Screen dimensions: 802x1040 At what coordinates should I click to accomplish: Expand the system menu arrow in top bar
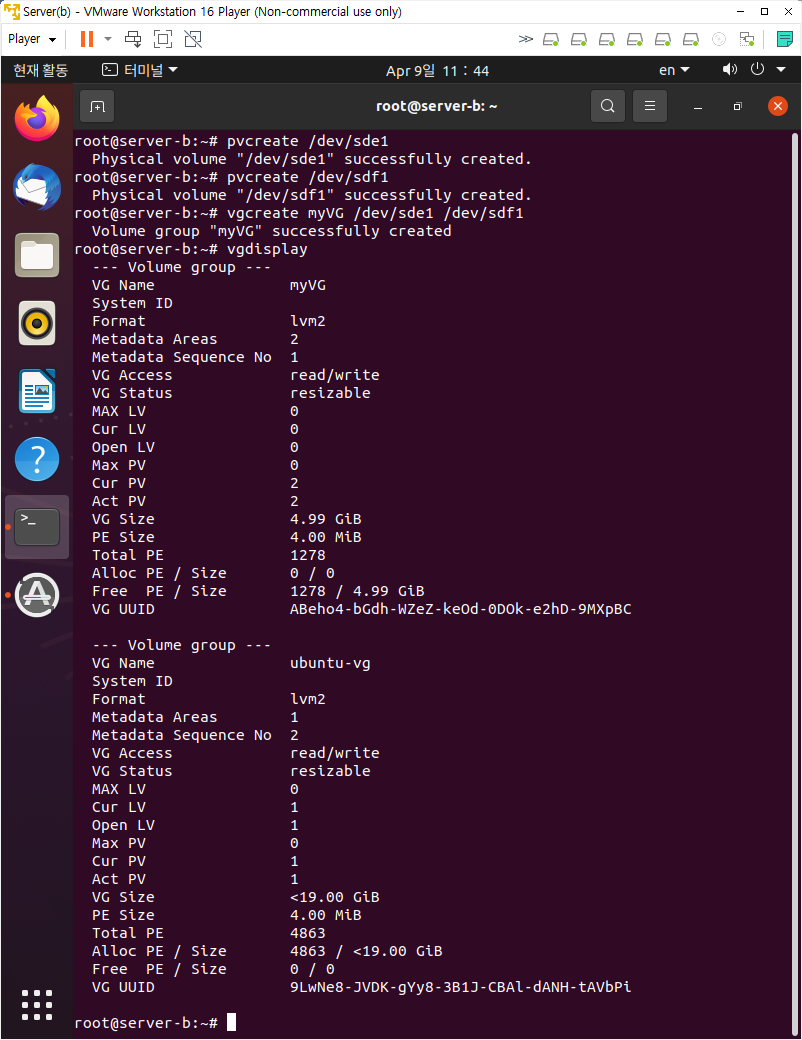[781, 70]
